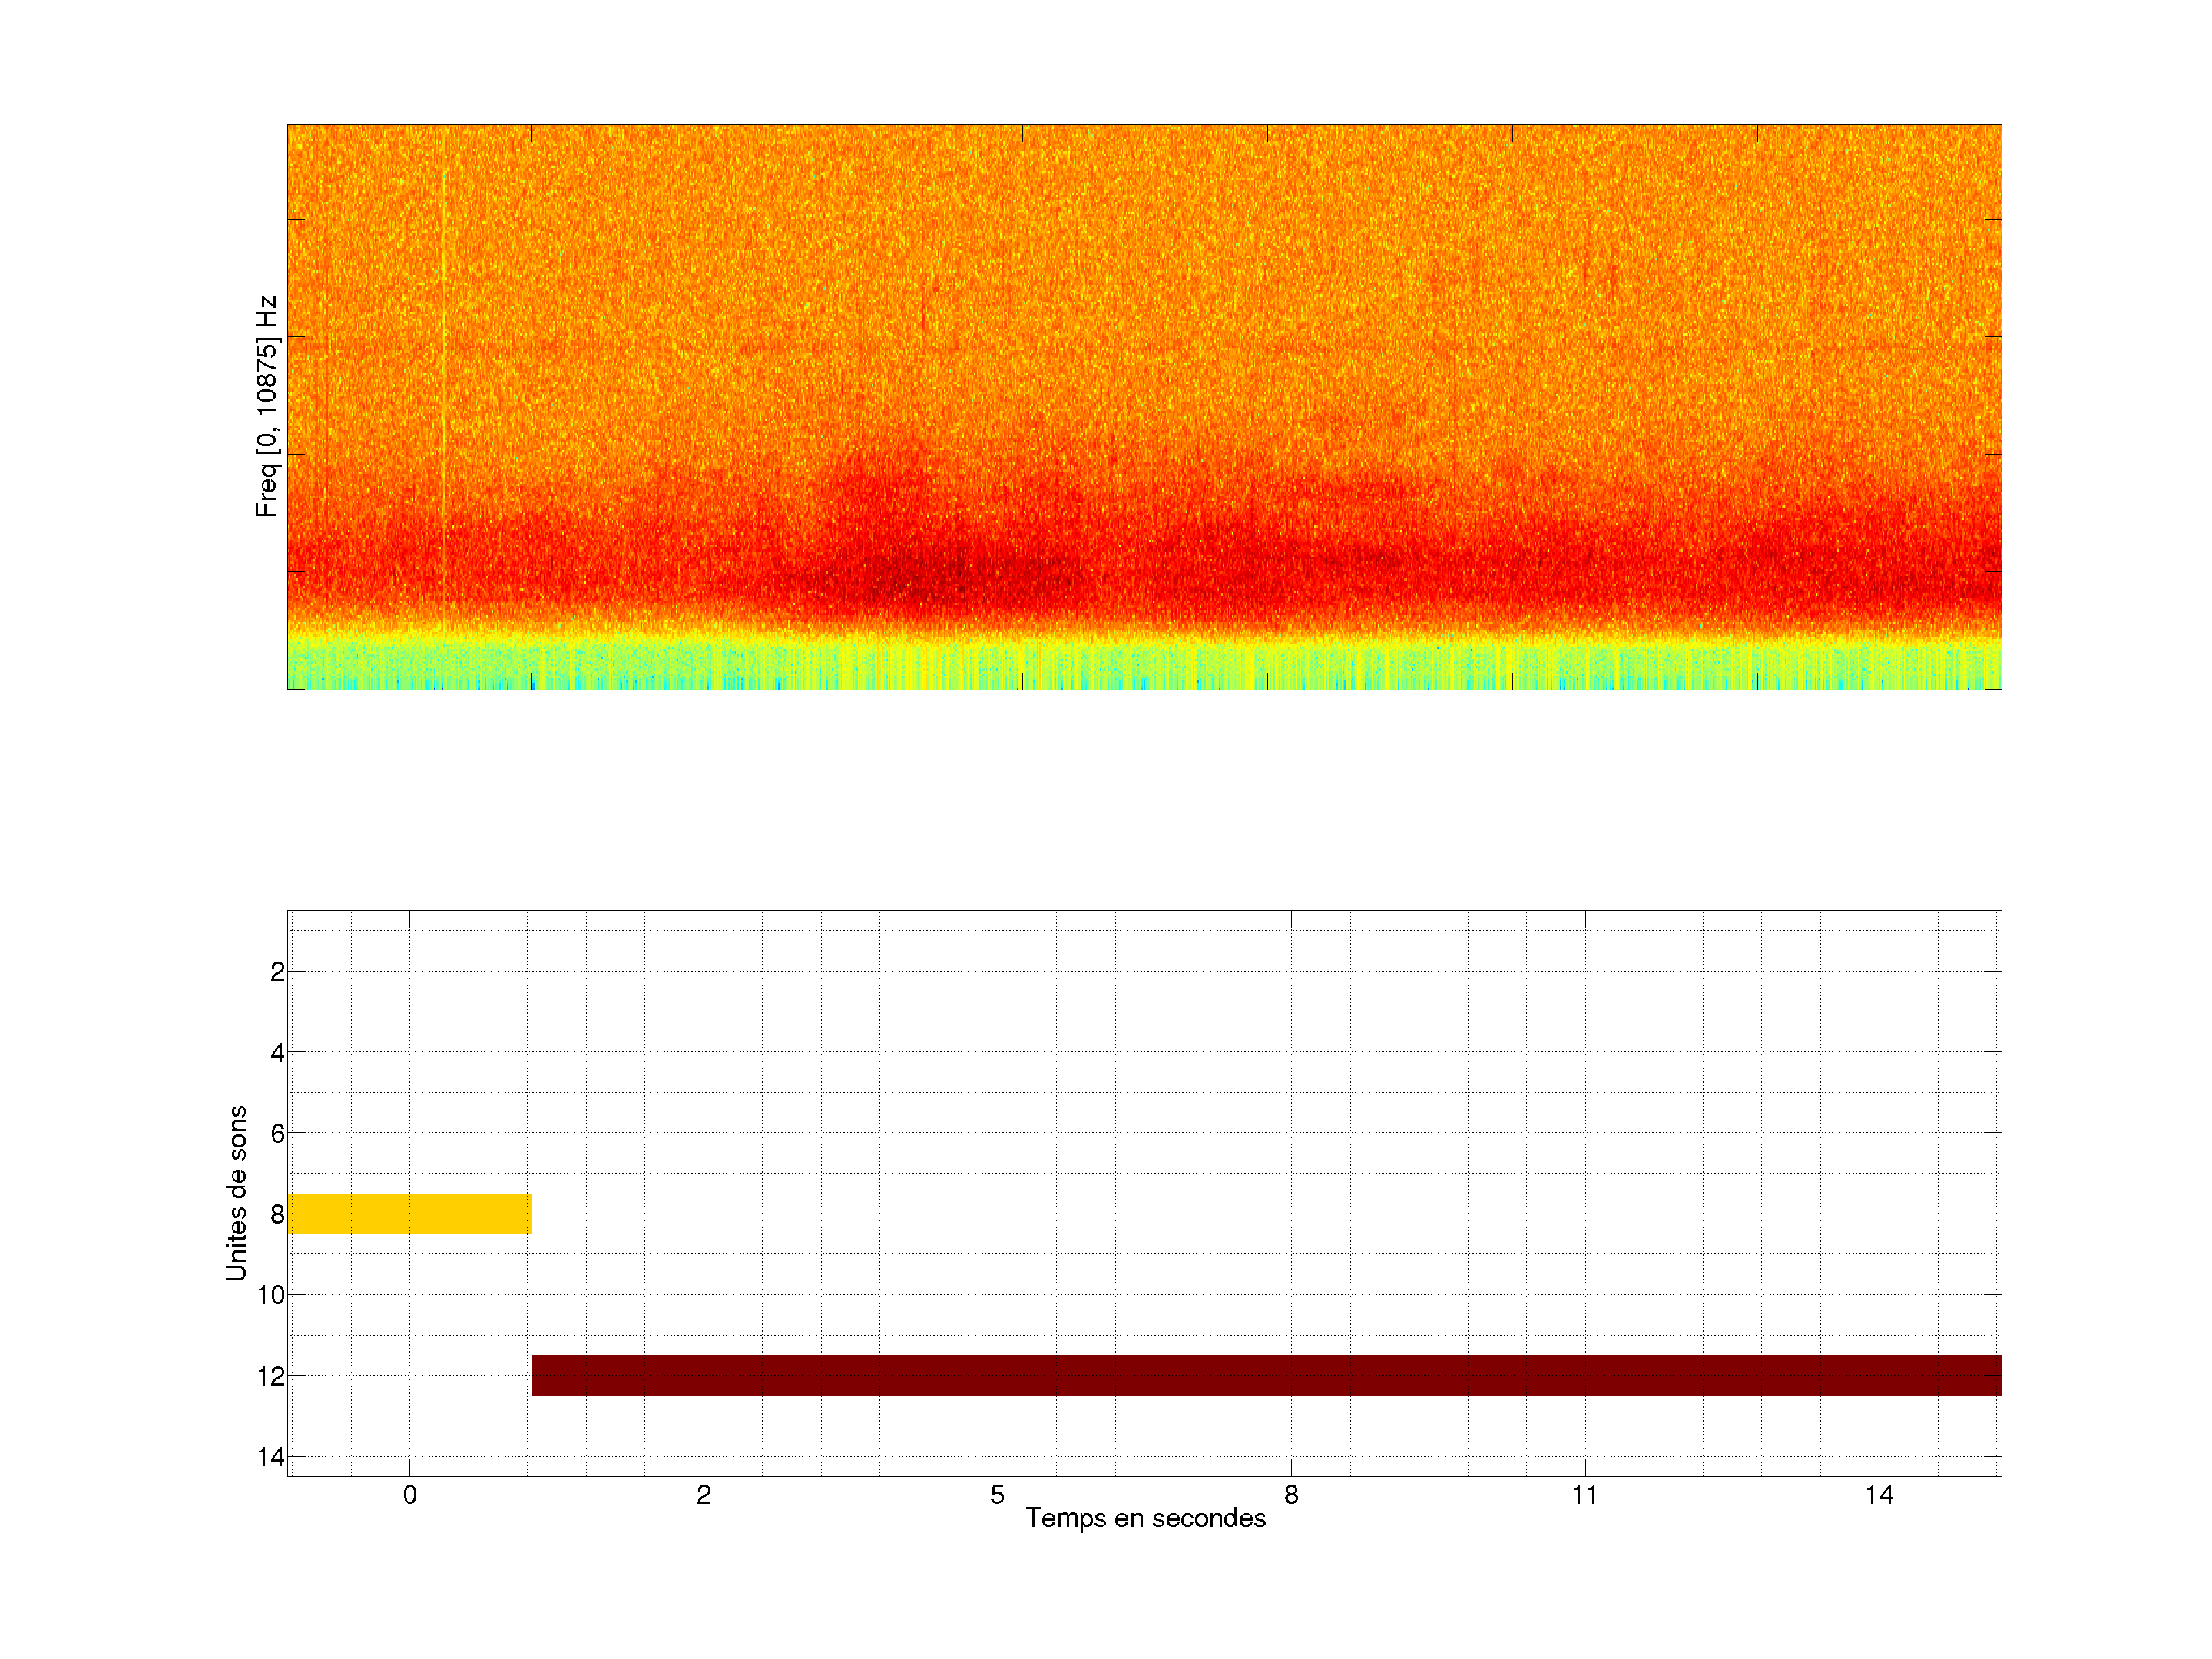Click the dark red sound unit 12 bar
This screenshot has height=1659, width=2212.
pyautogui.click(x=1266, y=1375)
